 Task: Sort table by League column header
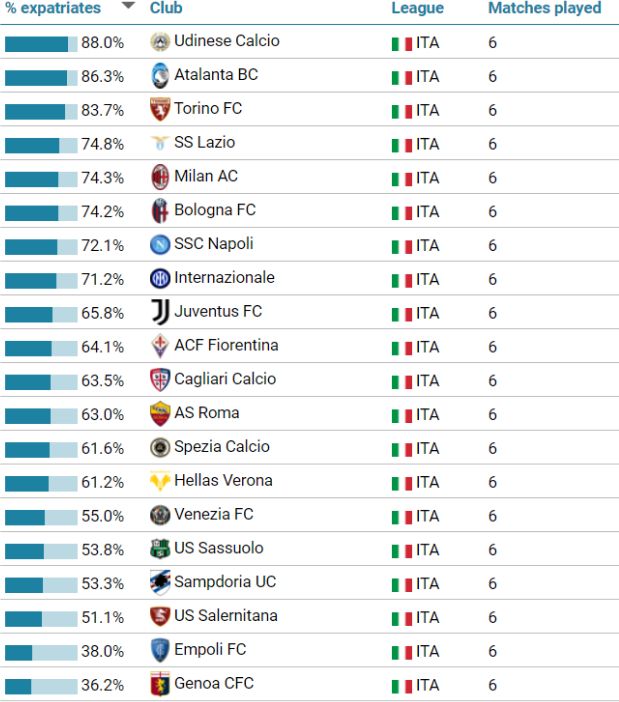coord(417,8)
